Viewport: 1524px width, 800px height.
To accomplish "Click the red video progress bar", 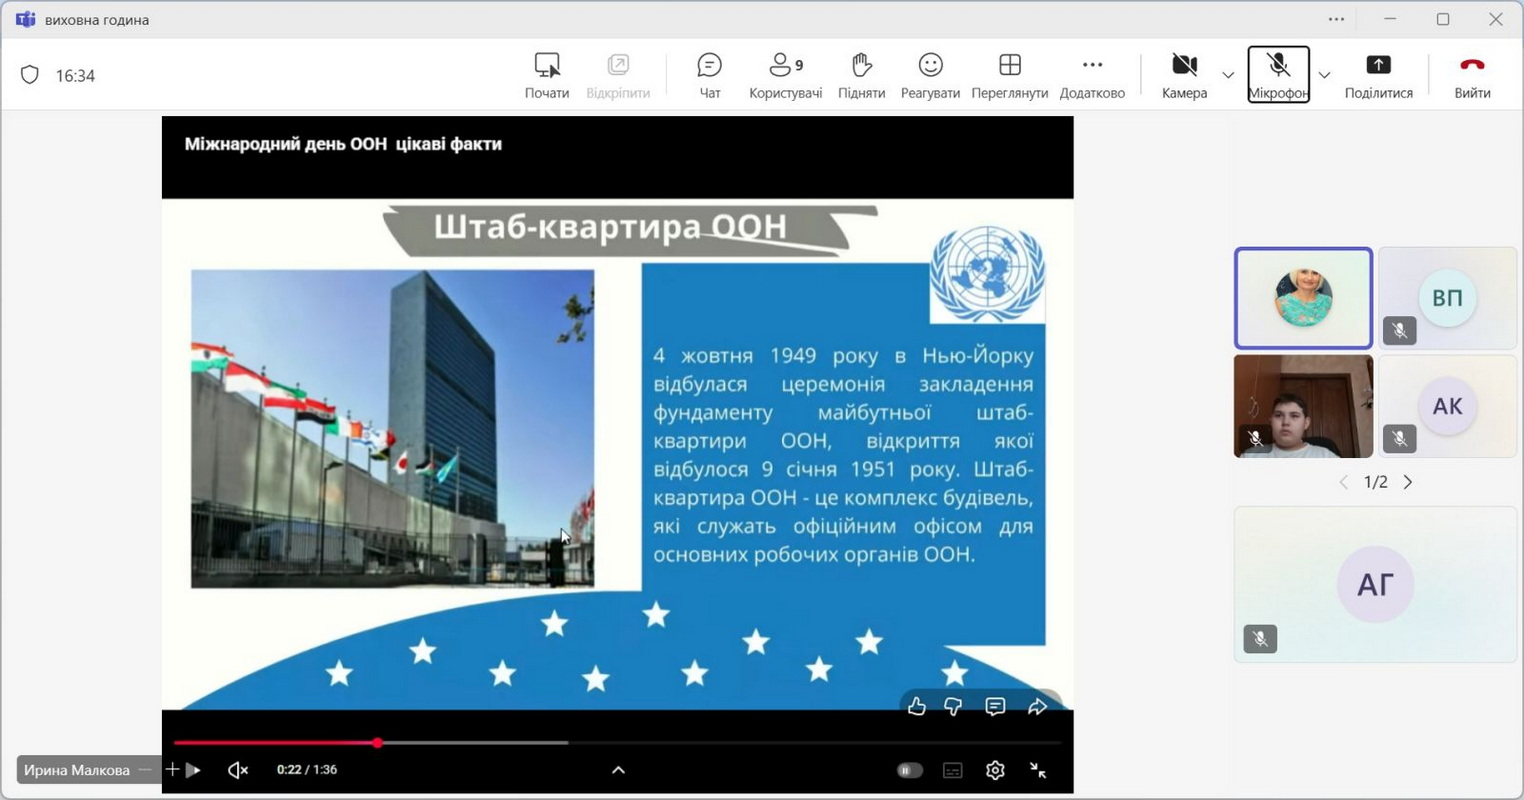I will point(275,743).
